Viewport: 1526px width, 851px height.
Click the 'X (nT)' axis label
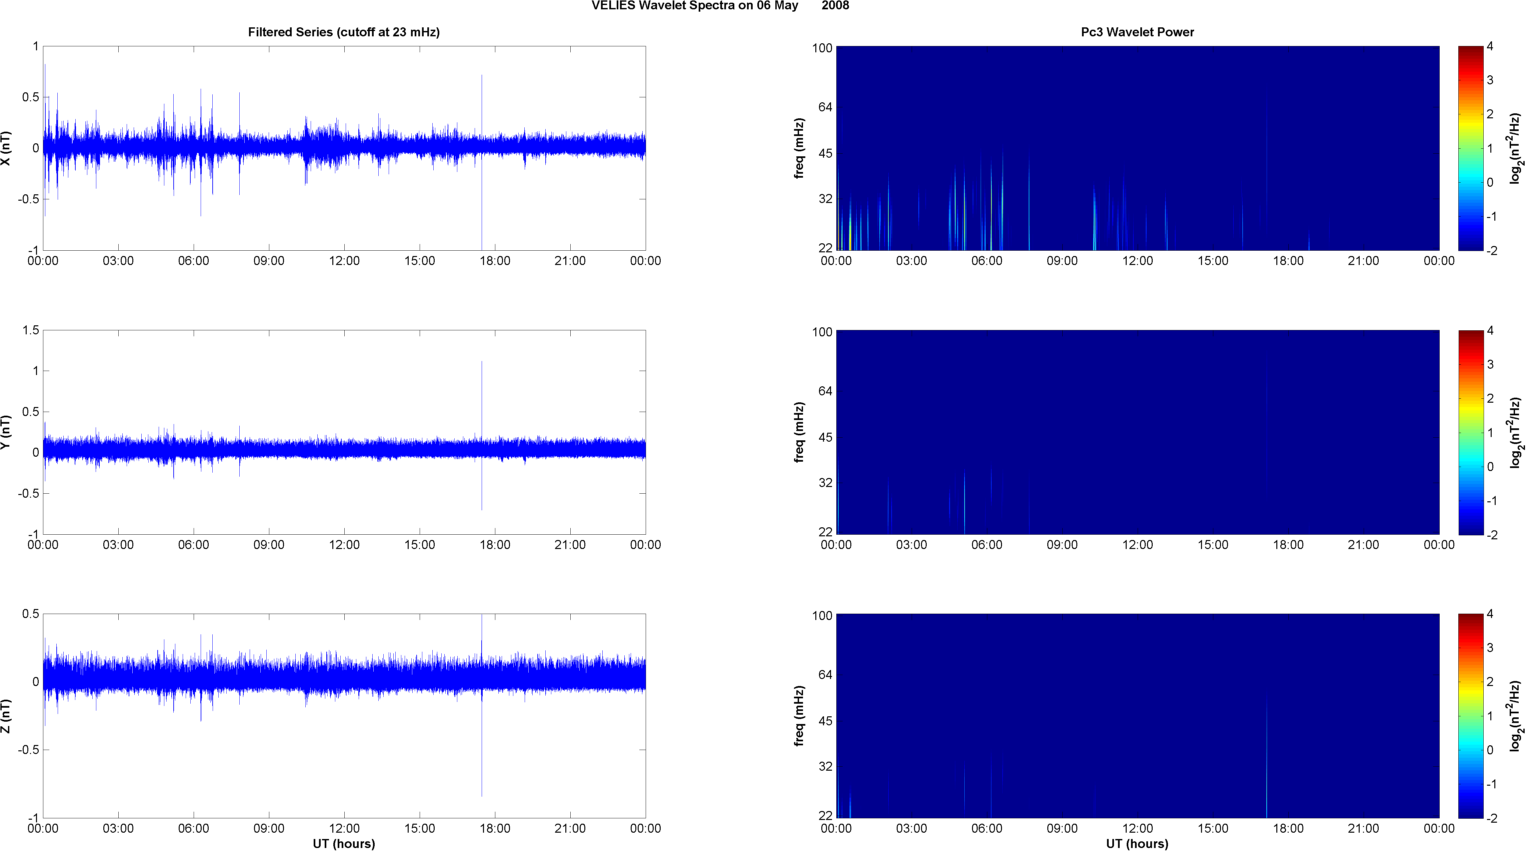pos(7,148)
